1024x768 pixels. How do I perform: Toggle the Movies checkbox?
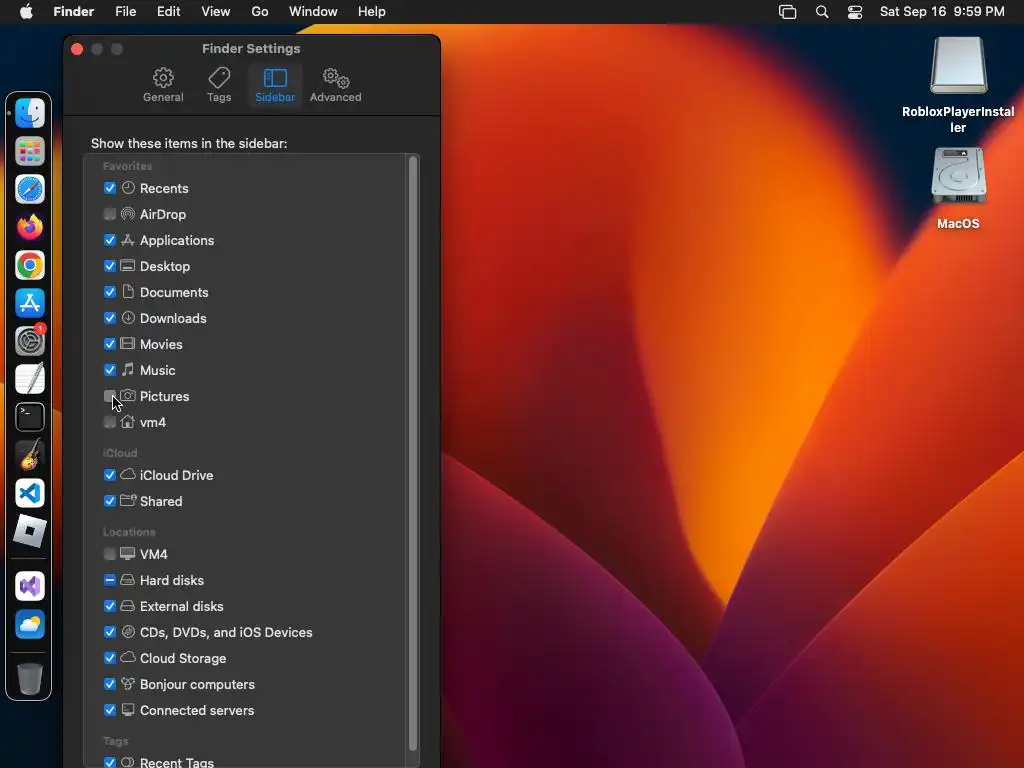tap(110, 344)
